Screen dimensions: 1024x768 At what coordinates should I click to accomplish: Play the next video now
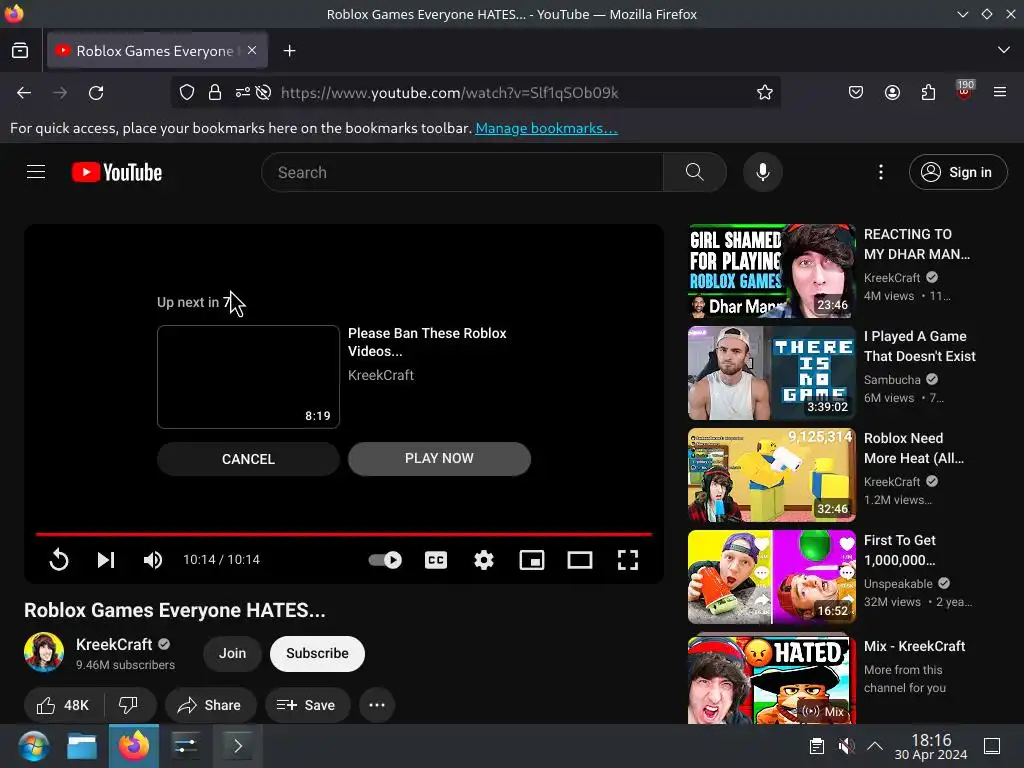(439, 458)
